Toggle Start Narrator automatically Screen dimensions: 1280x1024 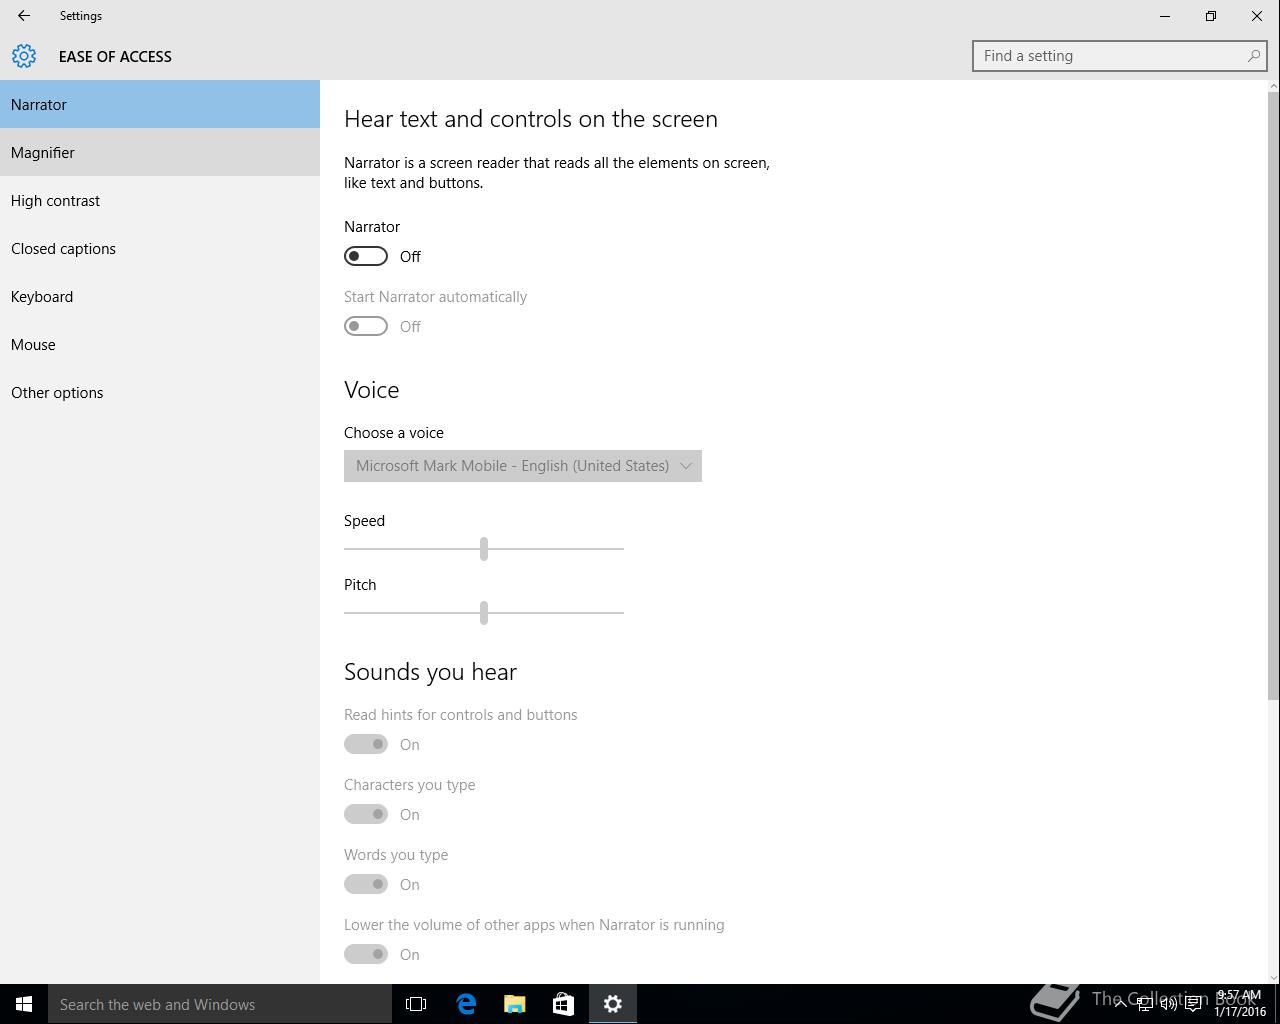pyautogui.click(x=366, y=326)
